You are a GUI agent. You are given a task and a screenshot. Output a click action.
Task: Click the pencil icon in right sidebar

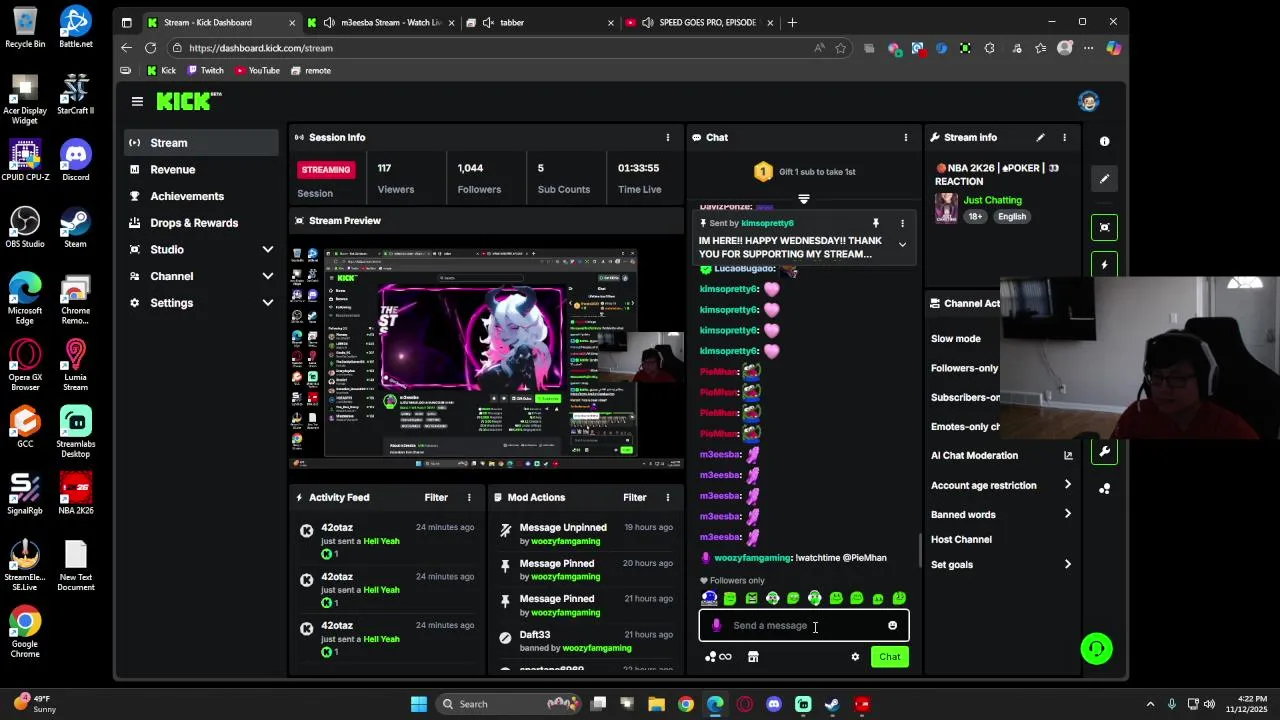[x=1104, y=179]
